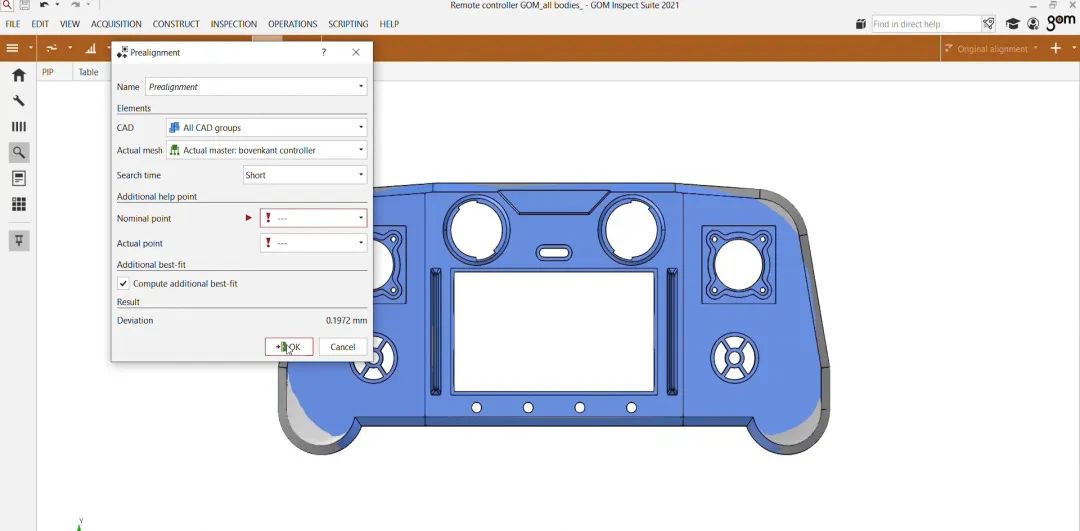Viewport: 1080px width, 531px height.
Task: Expand the arrow next to hamburger menu
Action: click(30, 48)
